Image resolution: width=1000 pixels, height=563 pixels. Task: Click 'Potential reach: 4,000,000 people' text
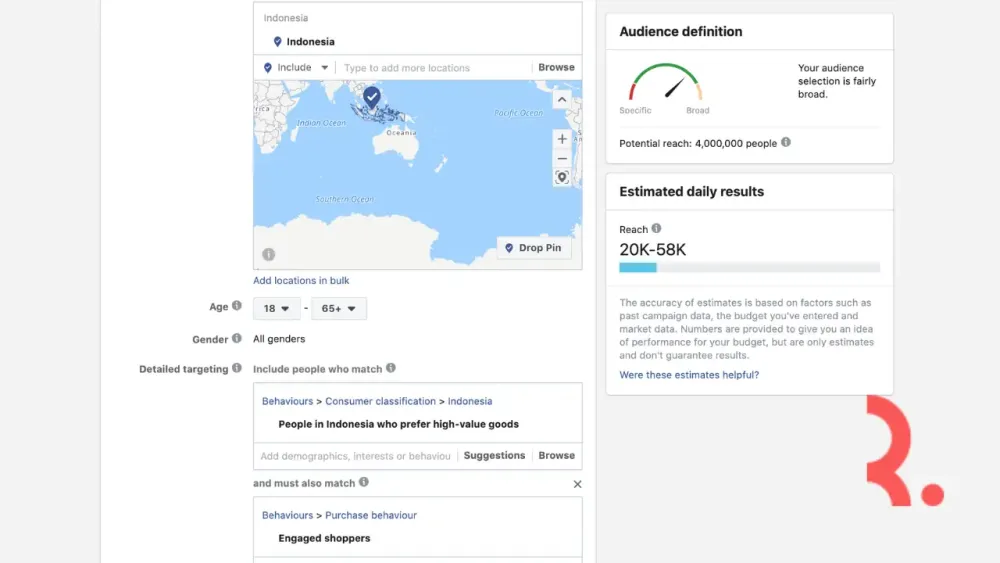coord(698,143)
